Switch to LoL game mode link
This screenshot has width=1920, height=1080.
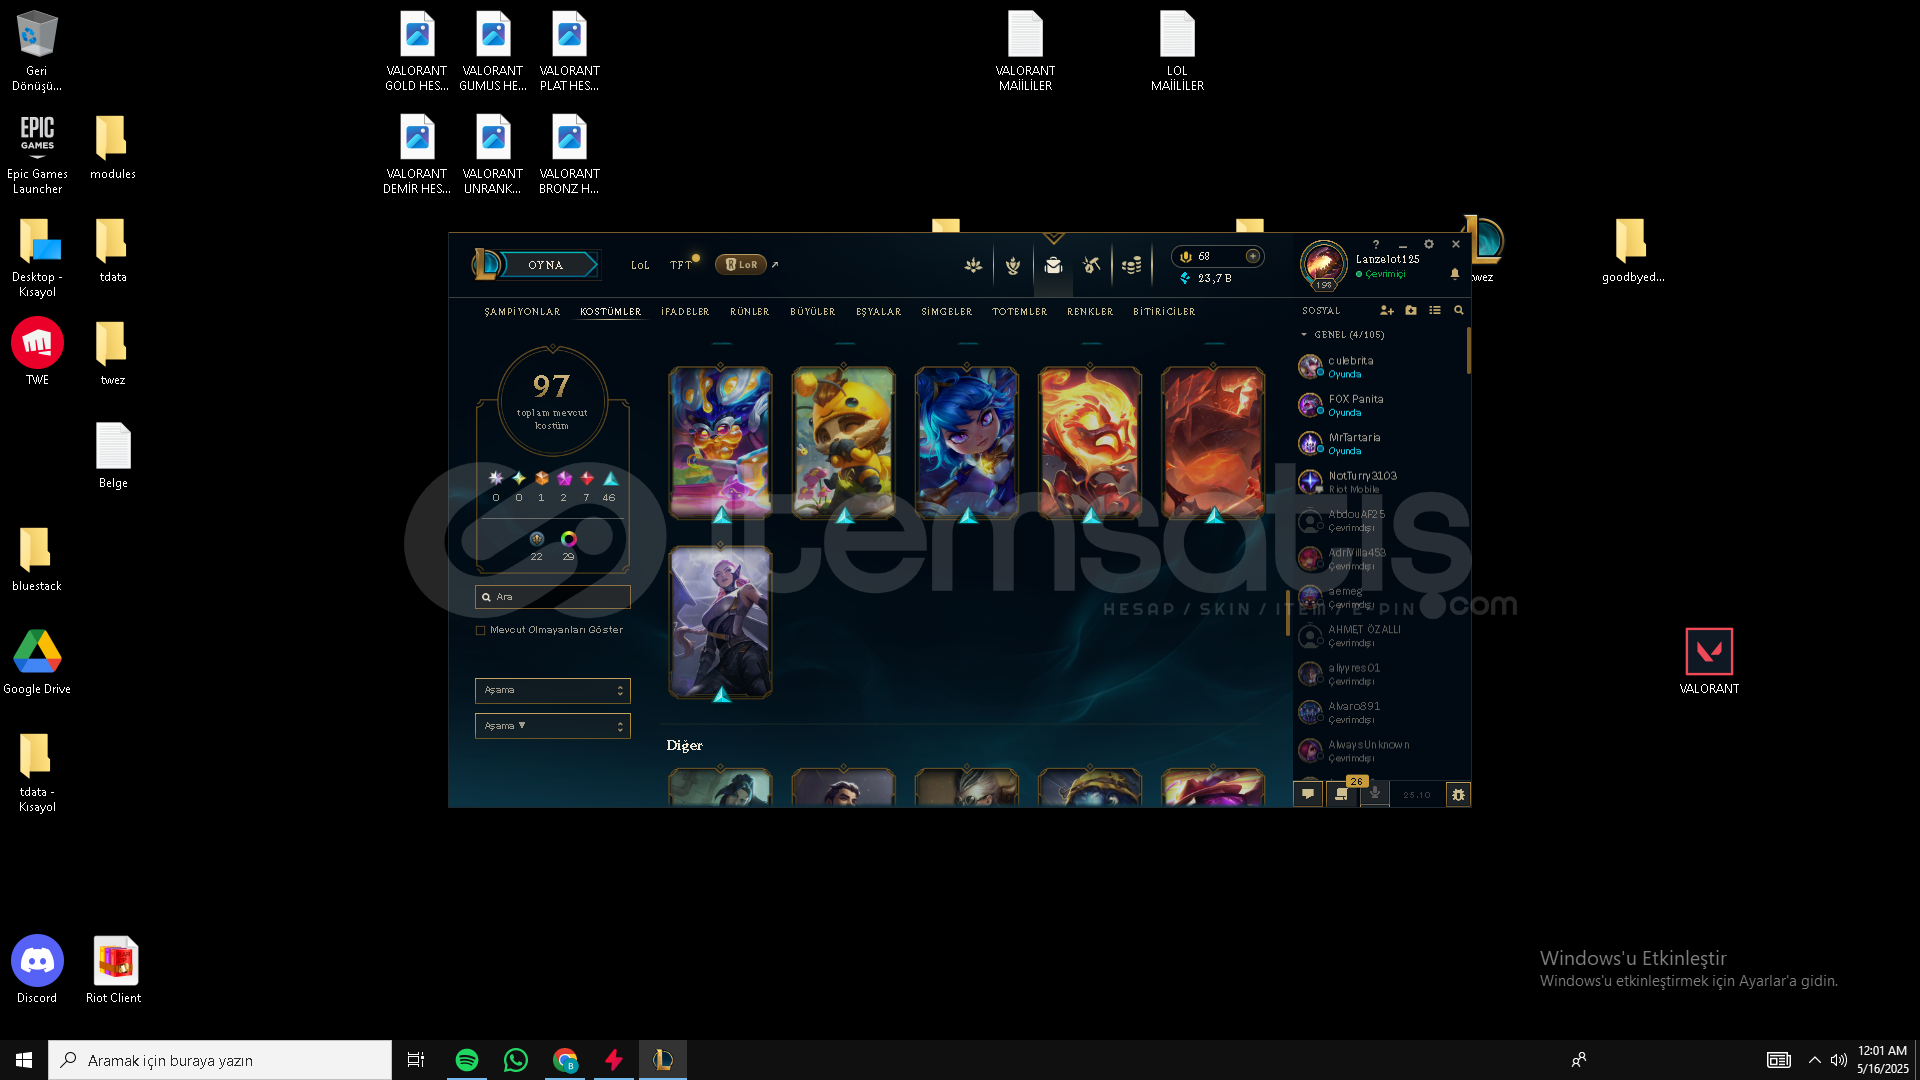[x=640, y=265]
